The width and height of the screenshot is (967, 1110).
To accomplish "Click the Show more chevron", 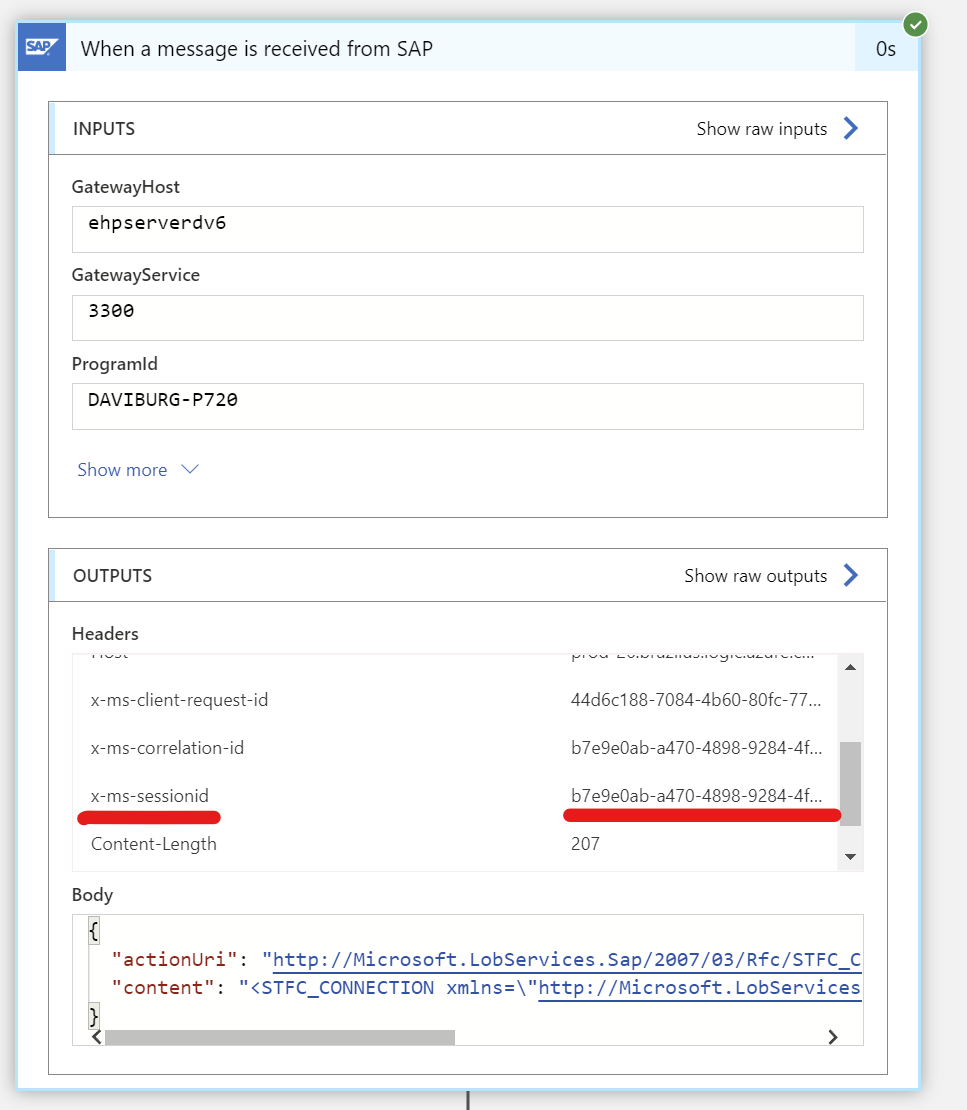I will pos(190,469).
